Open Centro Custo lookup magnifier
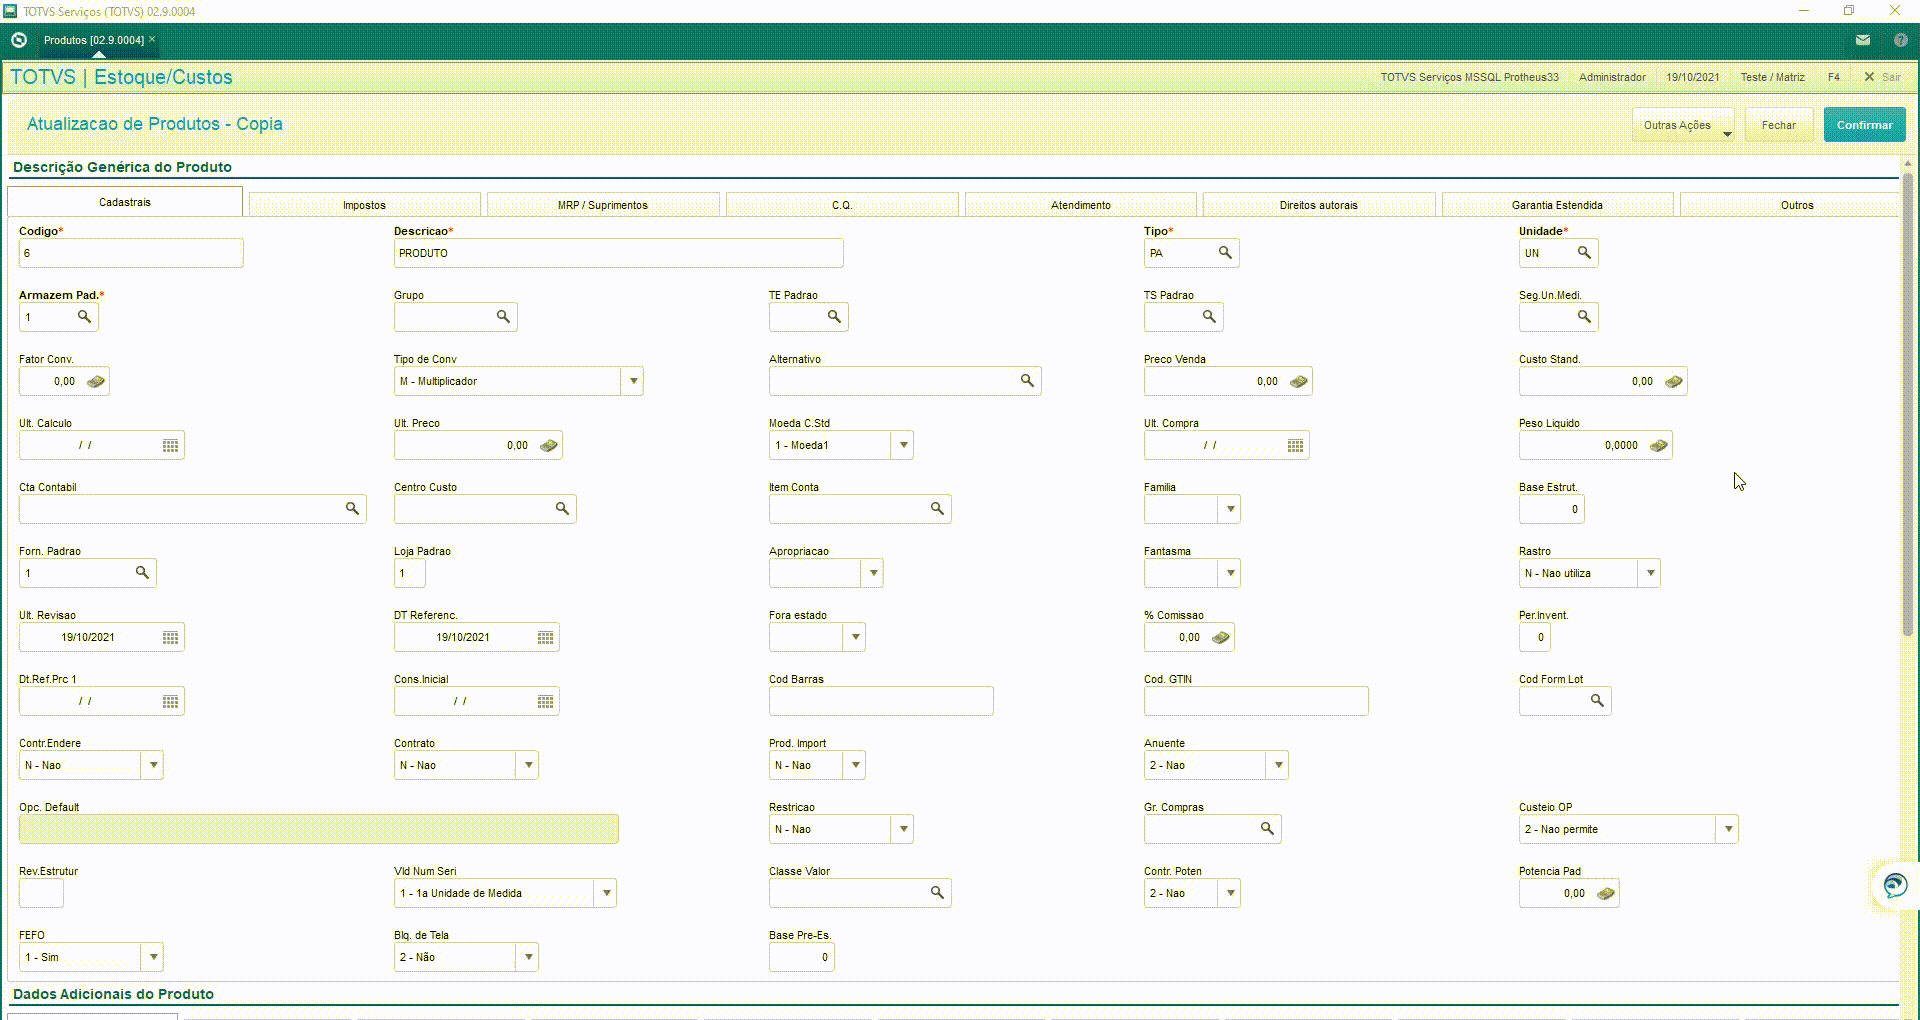The width and height of the screenshot is (1920, 1020). point(563,509)
